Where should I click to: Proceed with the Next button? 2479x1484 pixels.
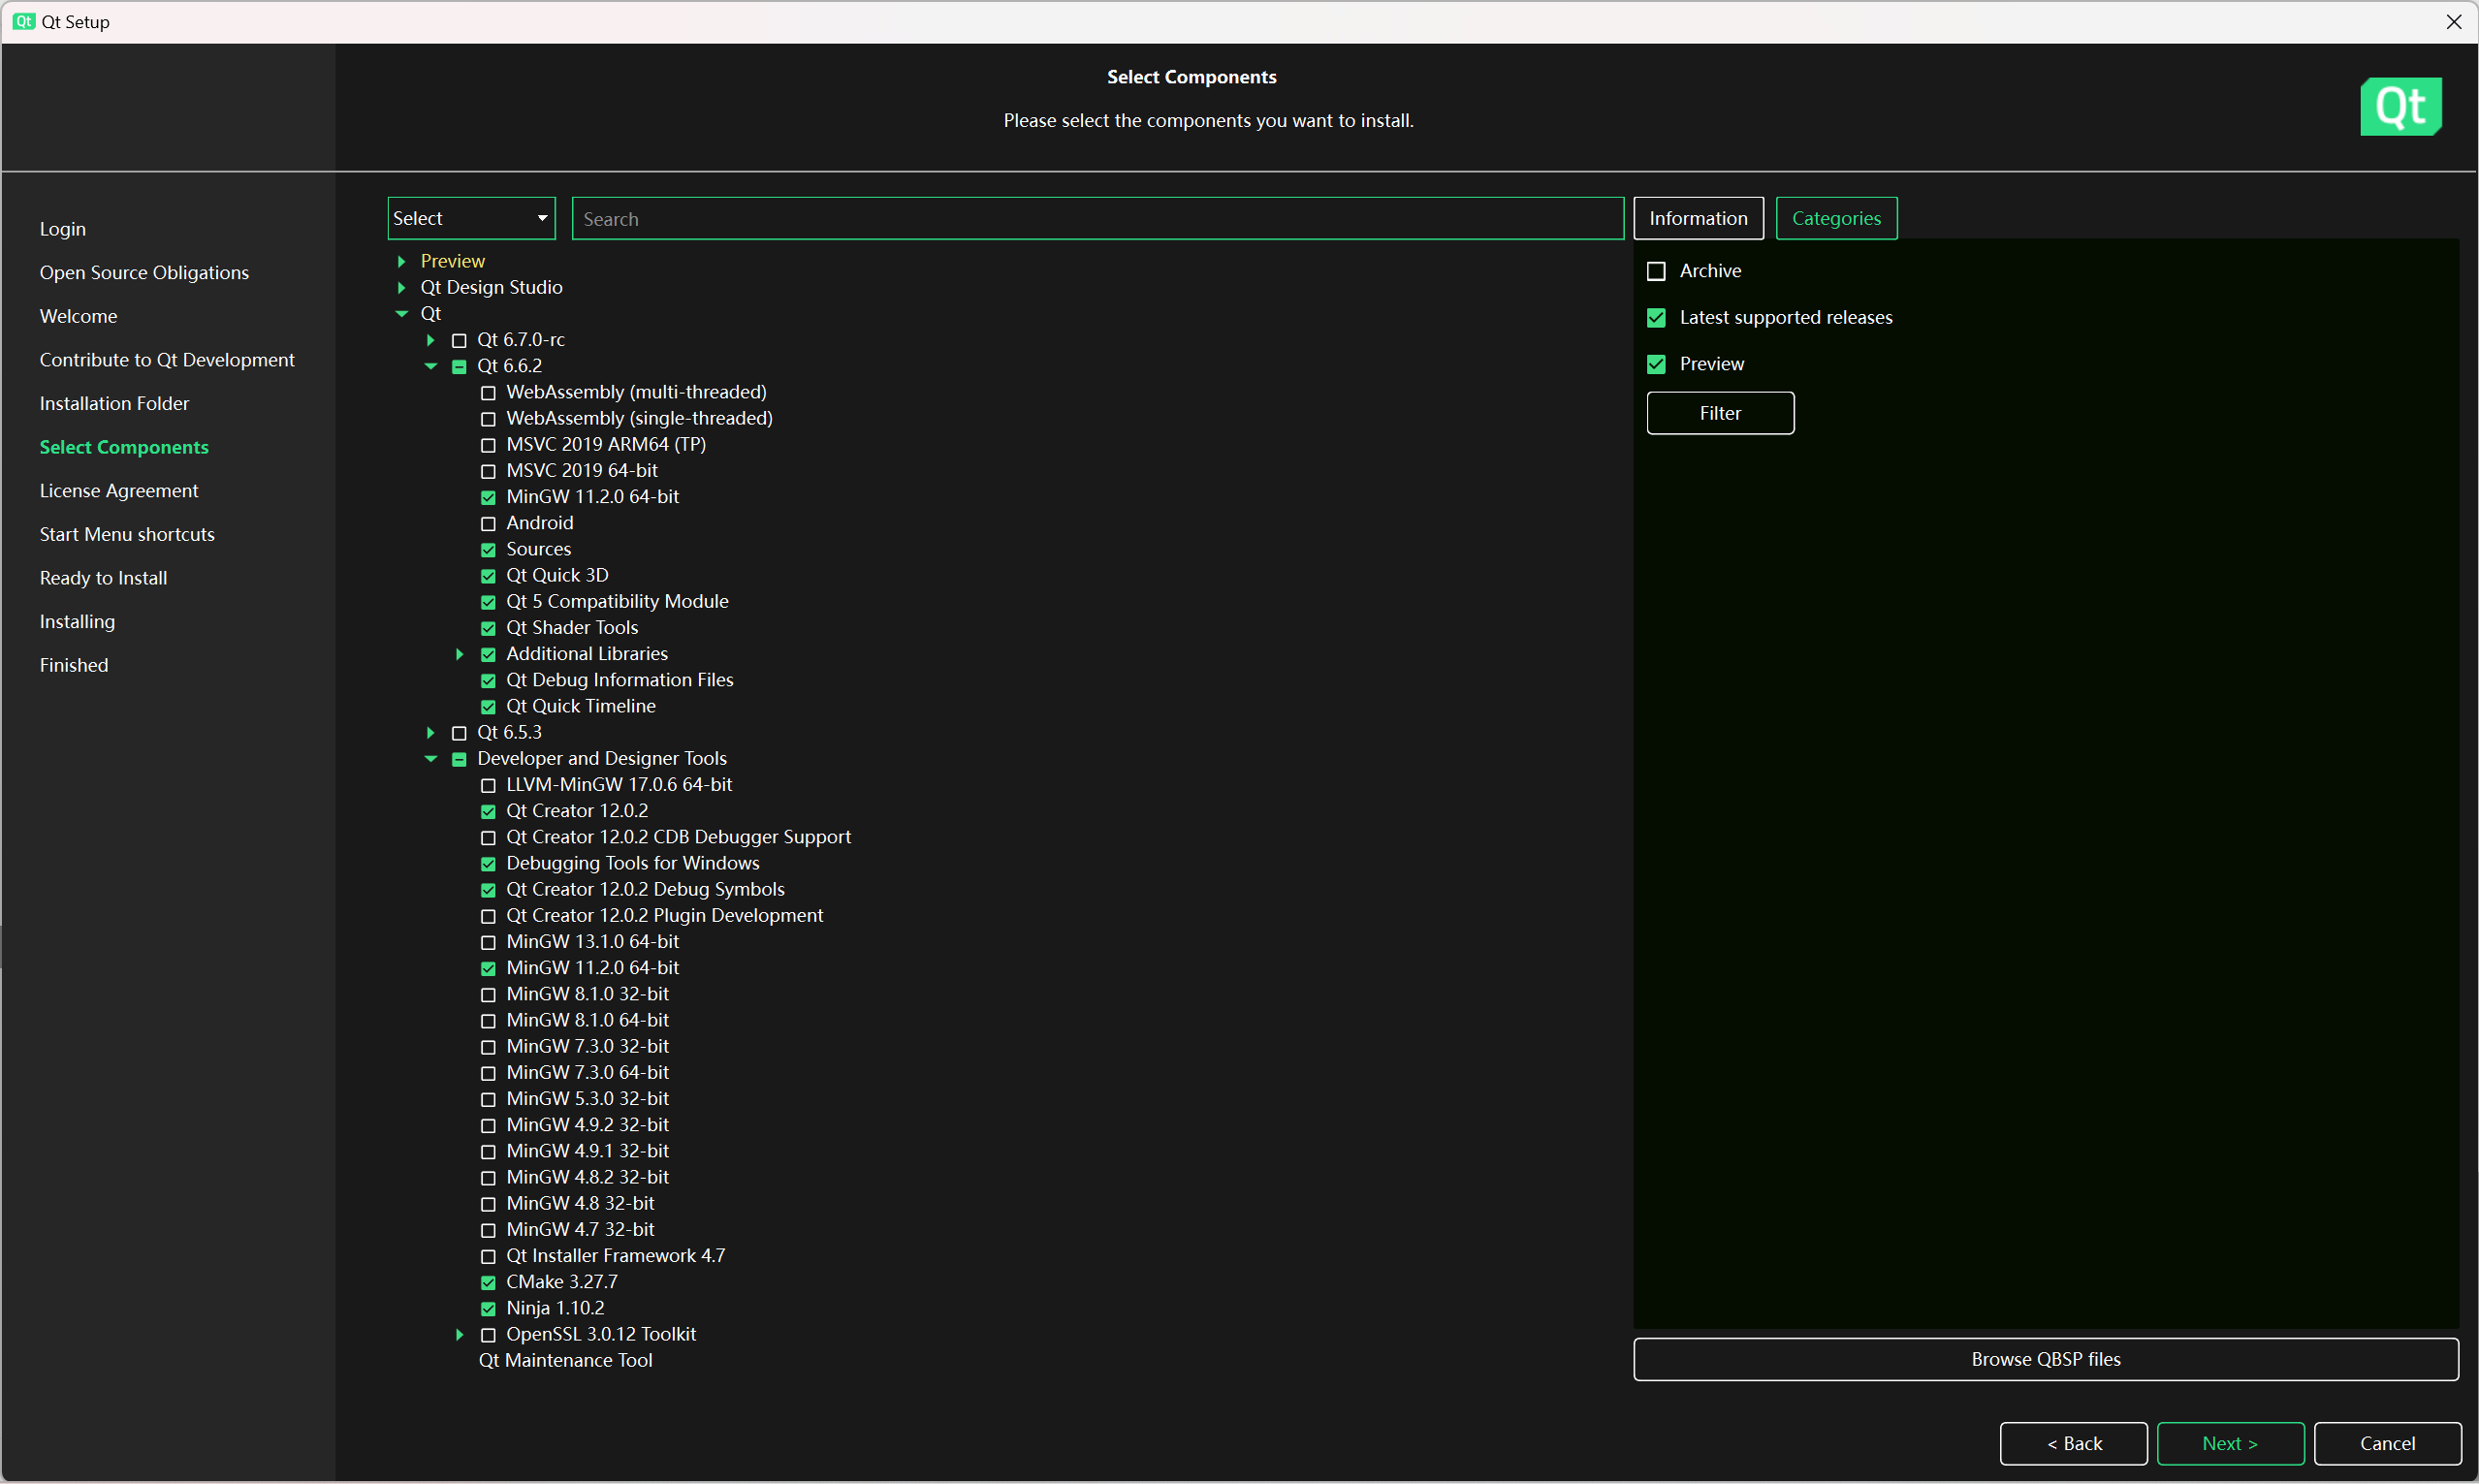click(2230, 1443)
